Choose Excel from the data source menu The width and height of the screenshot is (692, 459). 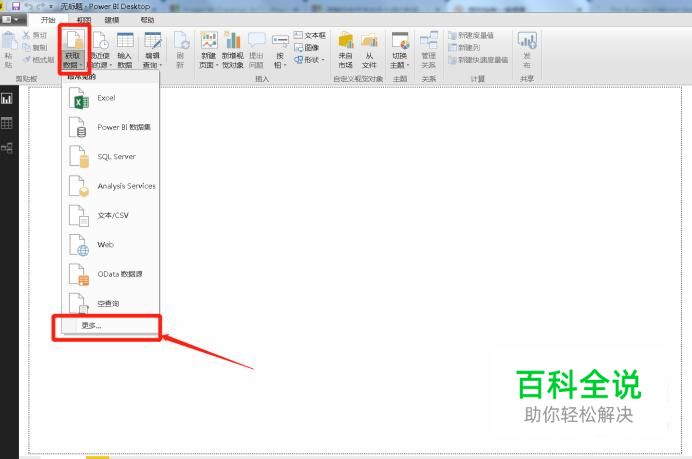pos(110,98)
